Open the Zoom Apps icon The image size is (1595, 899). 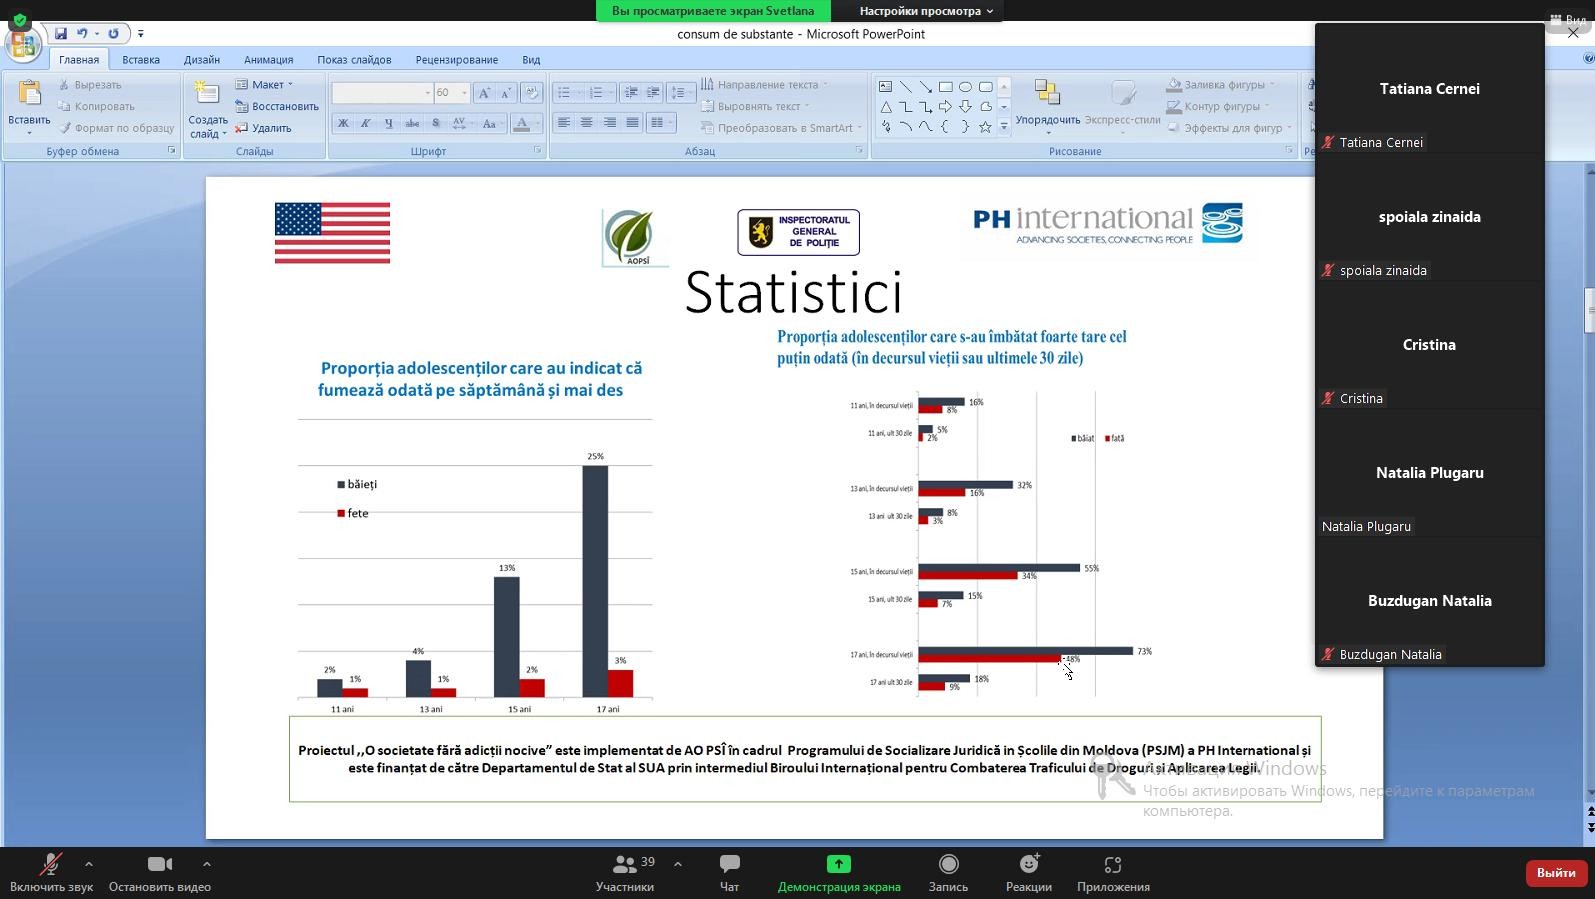[x=1113, y=864]
